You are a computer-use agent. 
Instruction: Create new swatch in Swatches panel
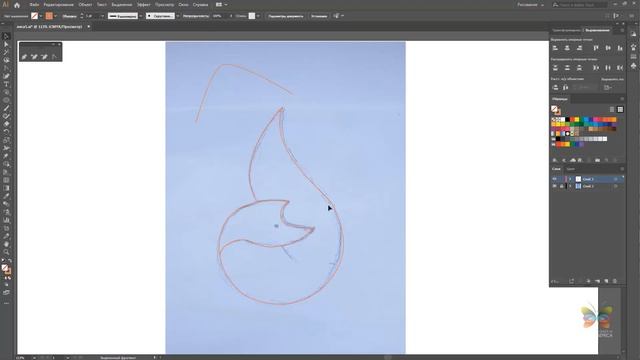[x=606, y=160]
